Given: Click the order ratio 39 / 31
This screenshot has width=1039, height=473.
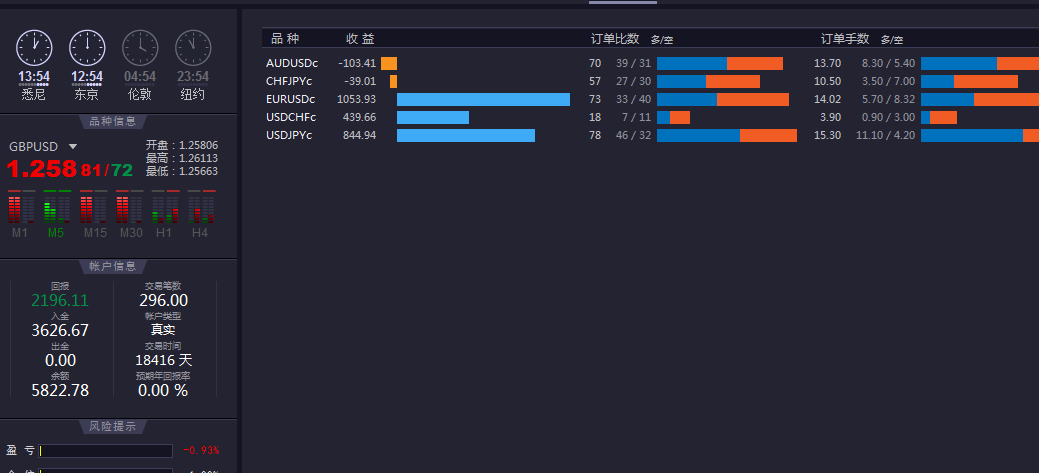Looking at the screenshot, I should (633, 64).
